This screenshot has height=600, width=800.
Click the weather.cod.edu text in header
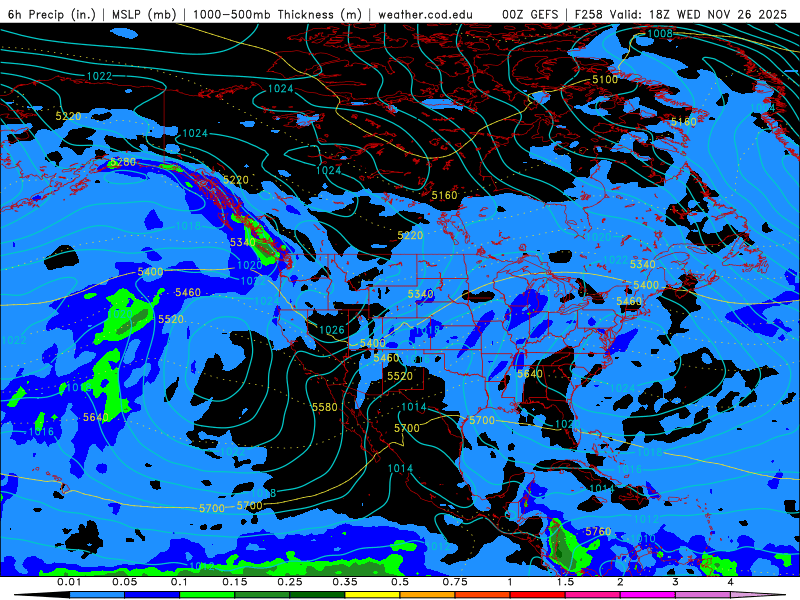pos(425,14)
